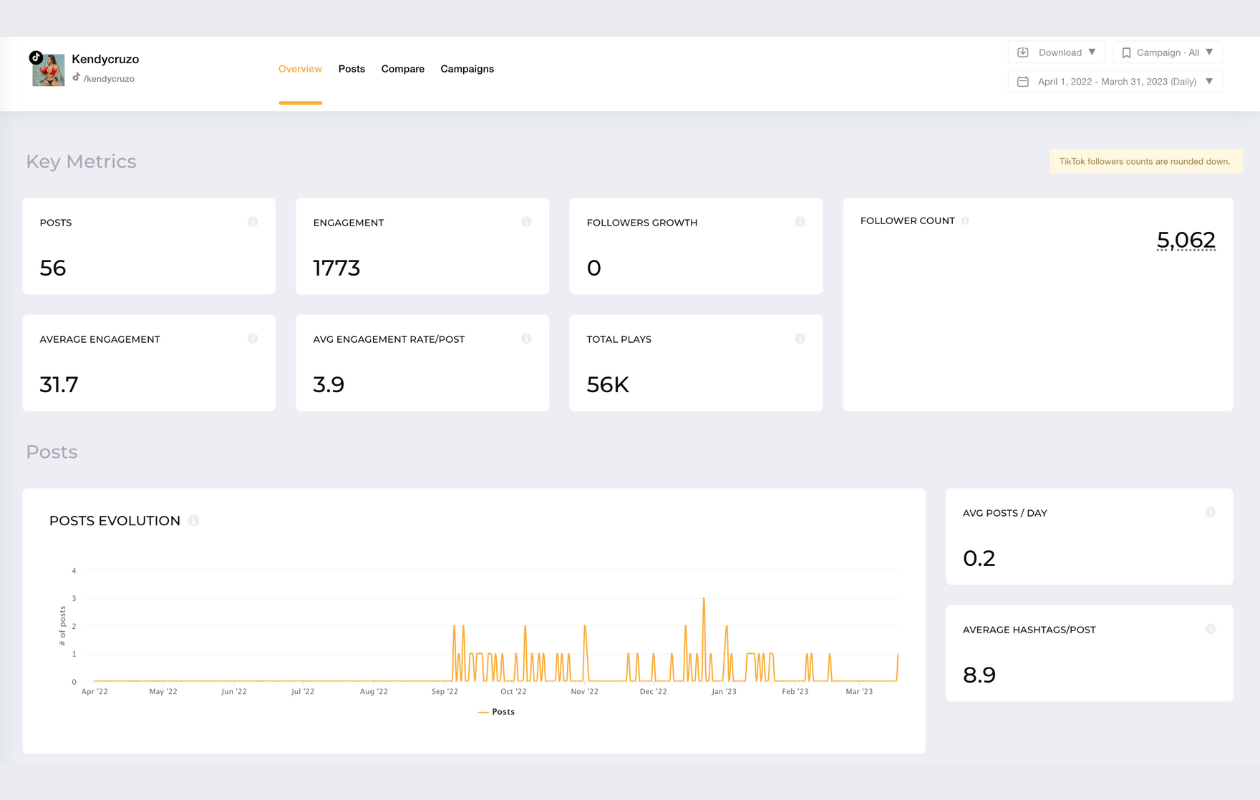The width and height of the screenshot is (1260, 800).
Task: Open the Campaign · All dropdown
Action: tap(1168, 52)
